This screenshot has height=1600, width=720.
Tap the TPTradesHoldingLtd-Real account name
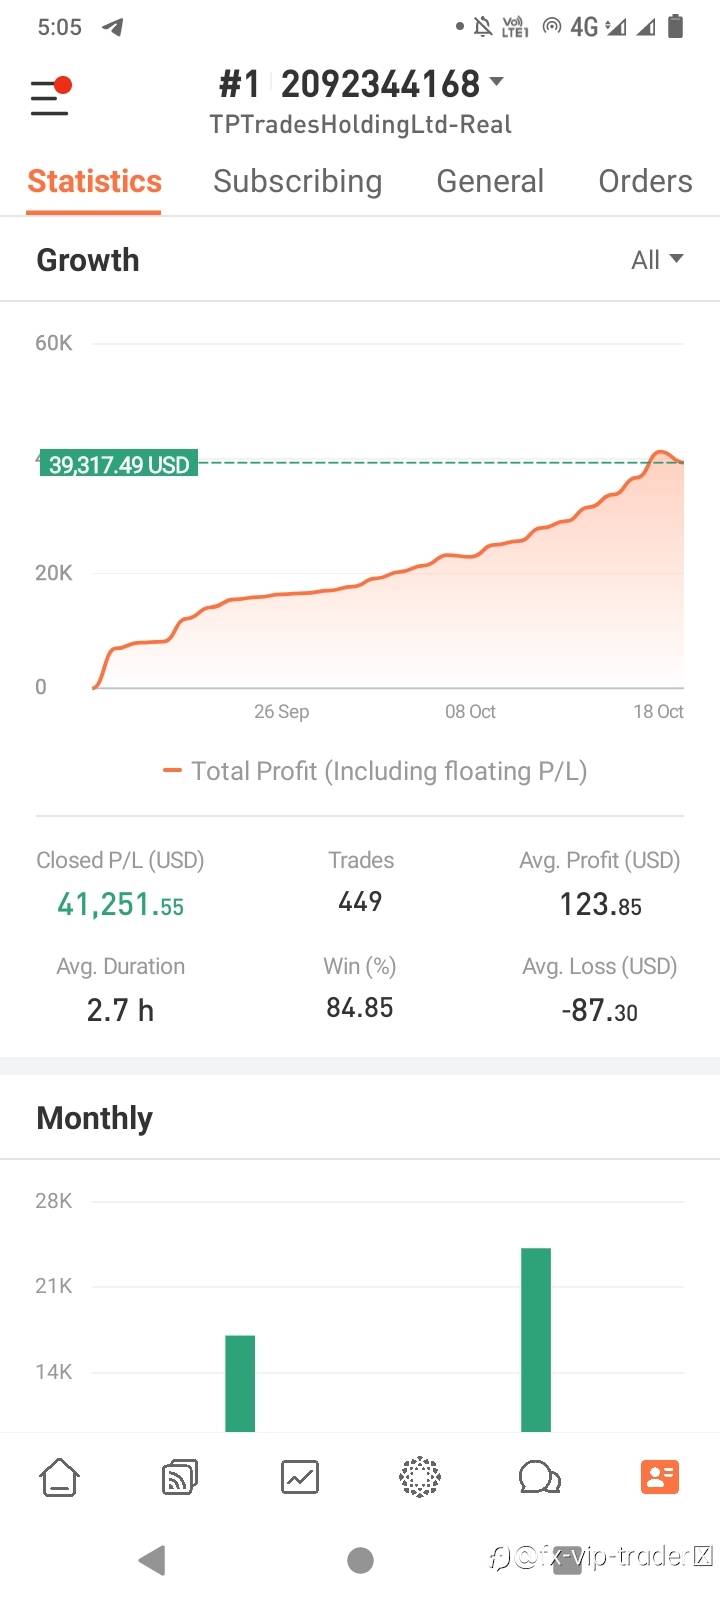point(360,125)
